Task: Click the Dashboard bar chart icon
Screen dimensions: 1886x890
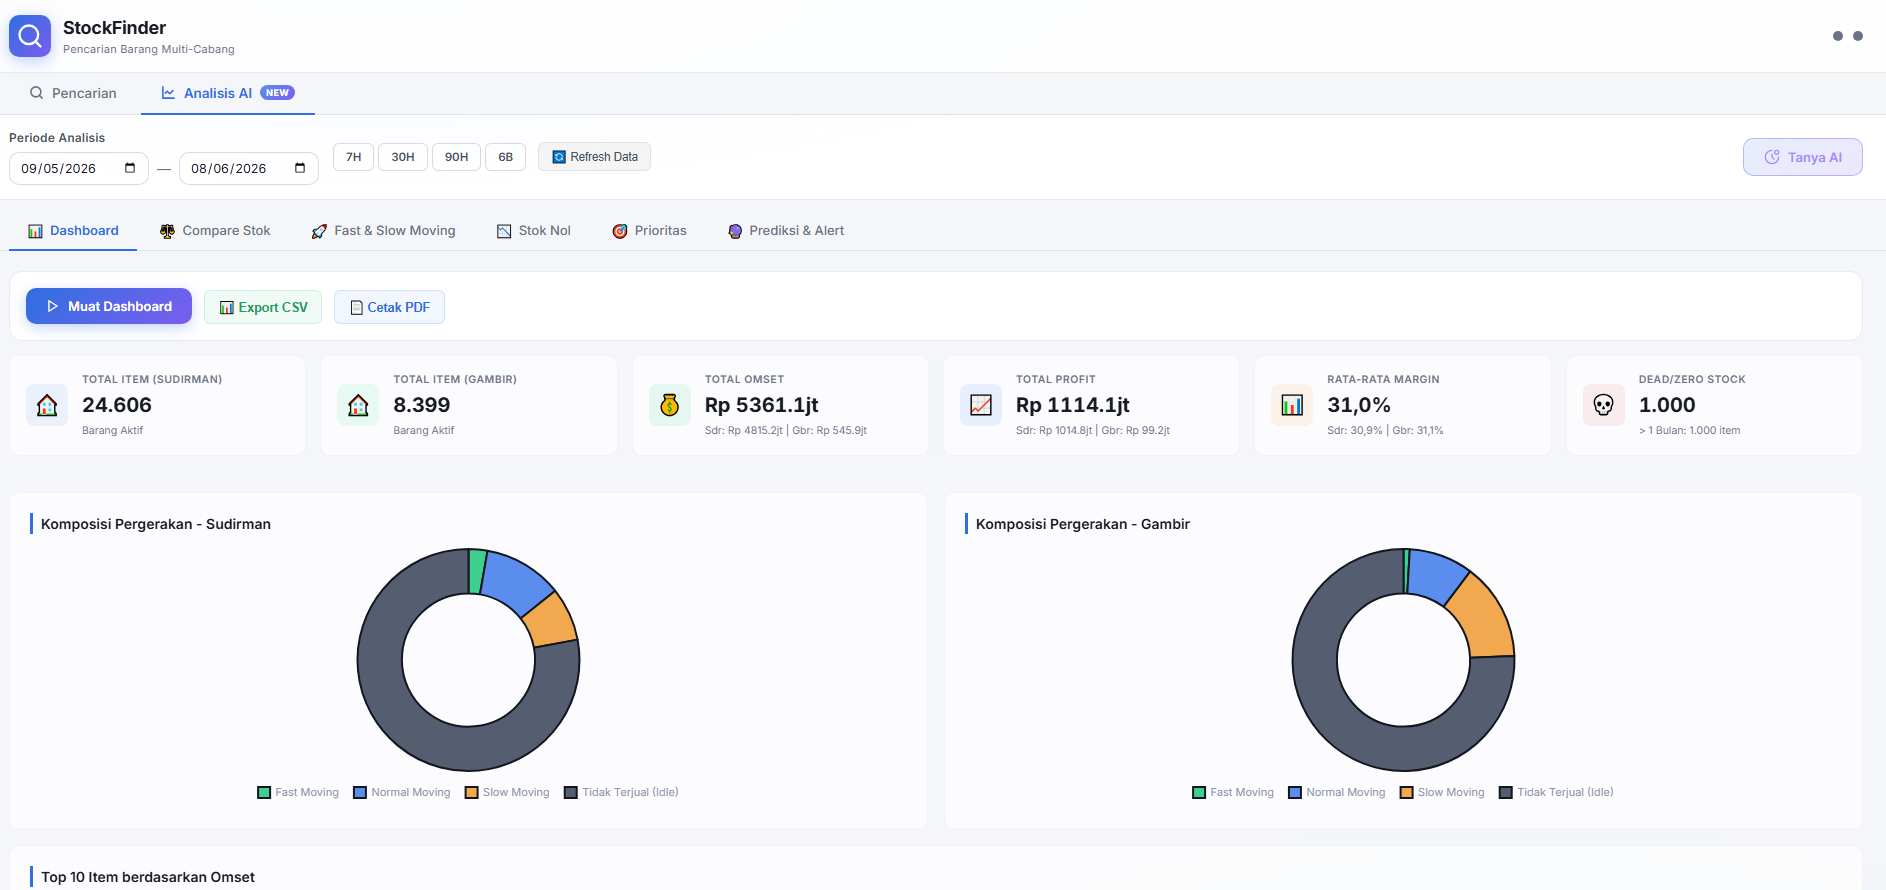Action: pyautogui.click(x=35, y=231)
